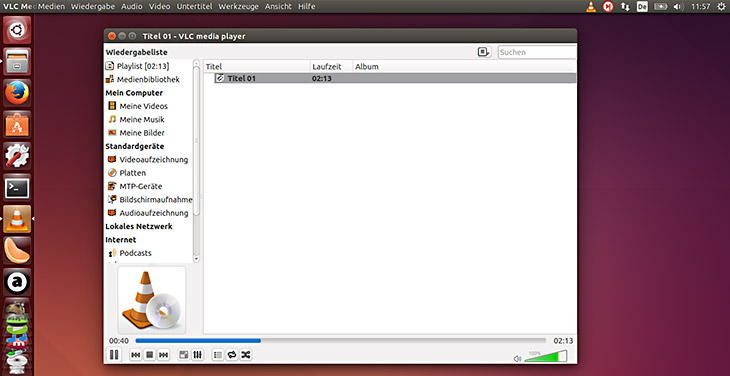Open the Wiedergabe menu
The width and height of the screenshot is (730, 376).
tap(93, 7)
